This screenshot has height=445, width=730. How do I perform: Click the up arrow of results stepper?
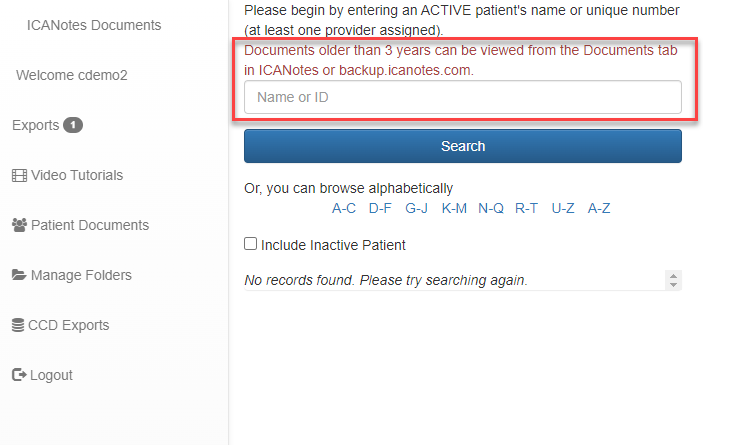[x=674, y=275]
